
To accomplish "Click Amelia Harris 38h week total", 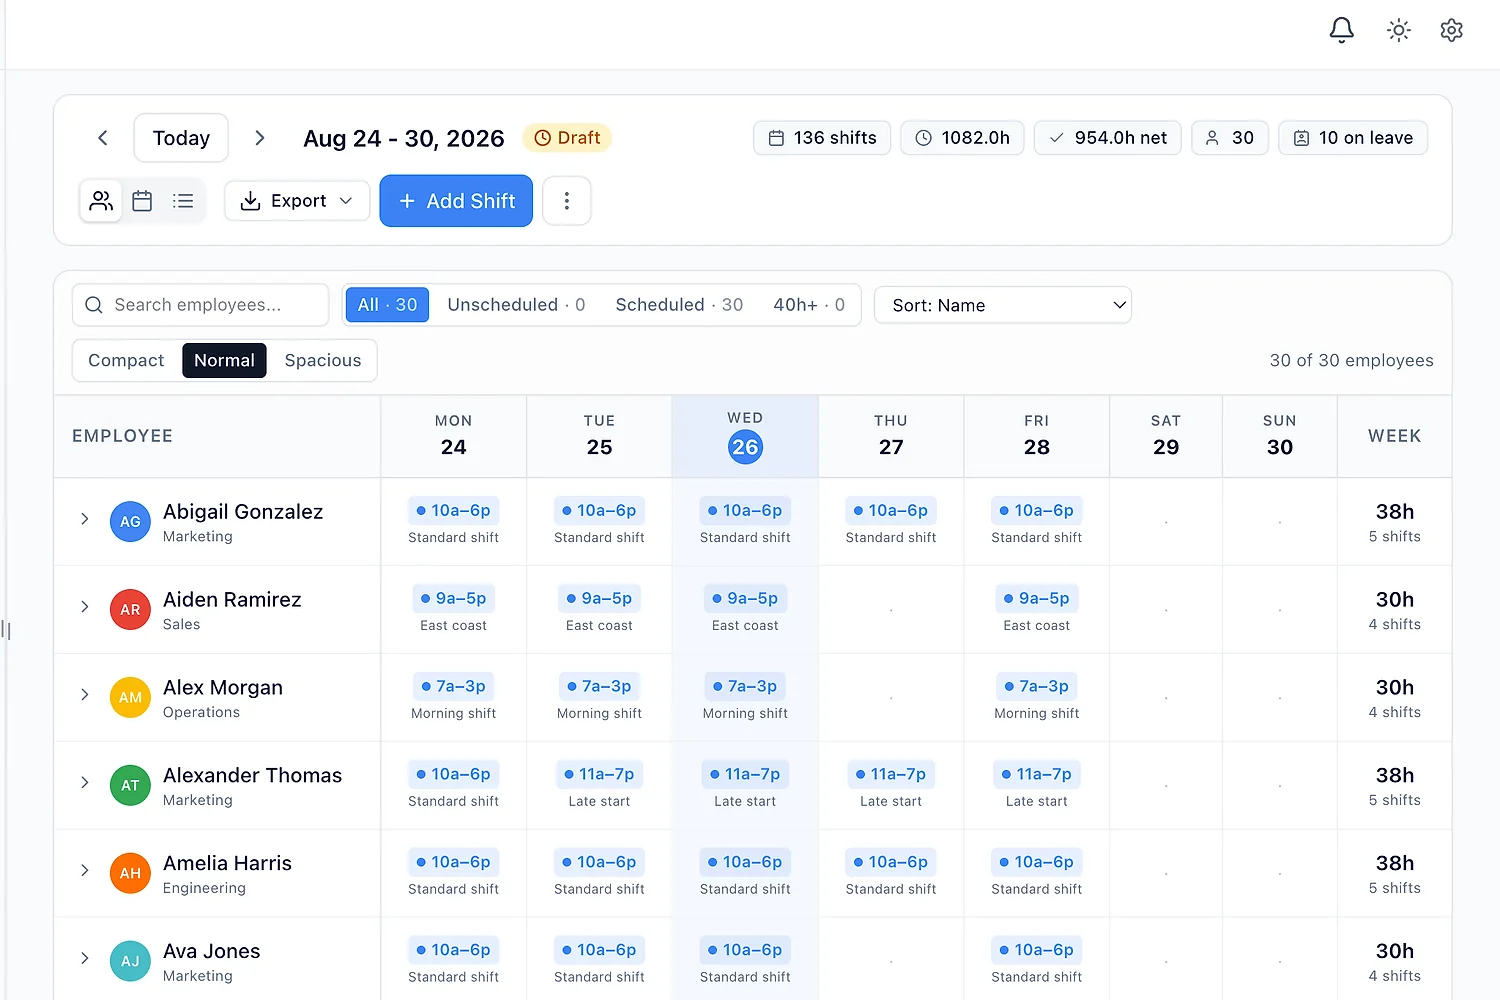I will click(x=1395, y=864).
